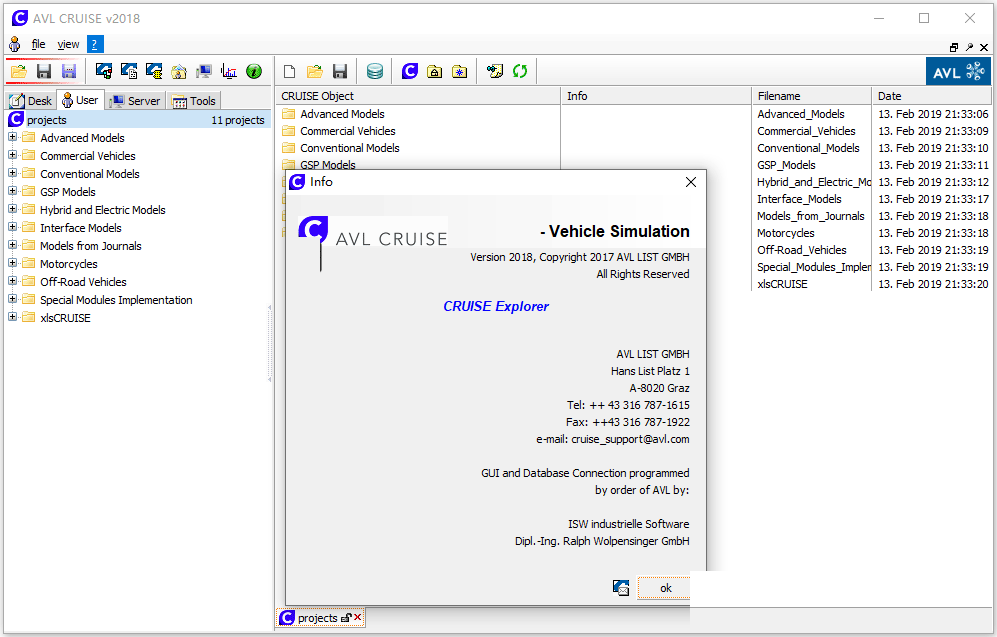Switch to the Desk tab

[31, 100]
